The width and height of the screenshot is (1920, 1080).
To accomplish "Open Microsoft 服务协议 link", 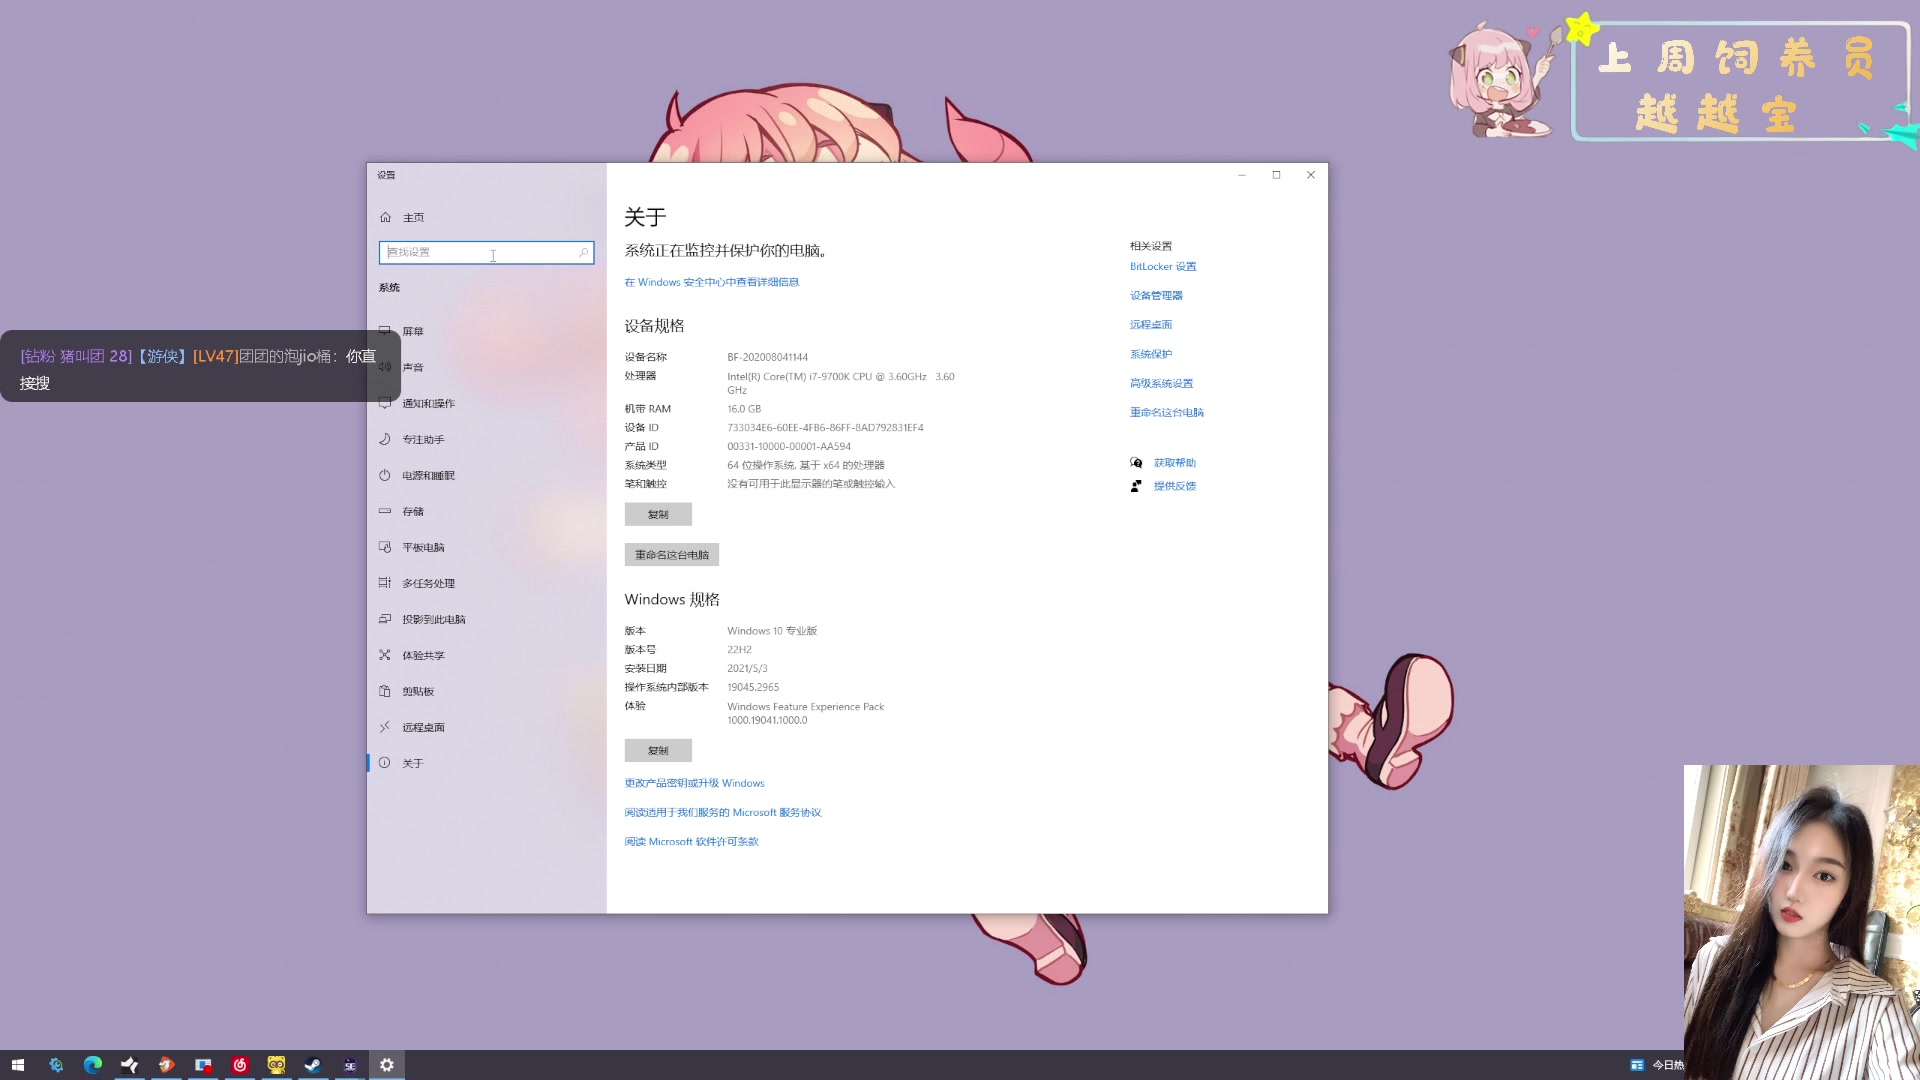I will tap(723, 812).
